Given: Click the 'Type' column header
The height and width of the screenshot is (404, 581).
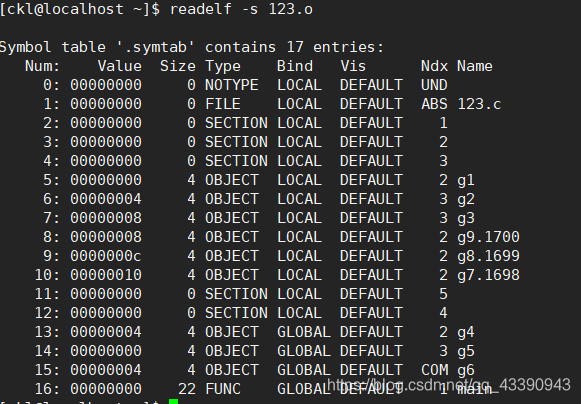Looking at the screenshot, I should pos(223,67).
